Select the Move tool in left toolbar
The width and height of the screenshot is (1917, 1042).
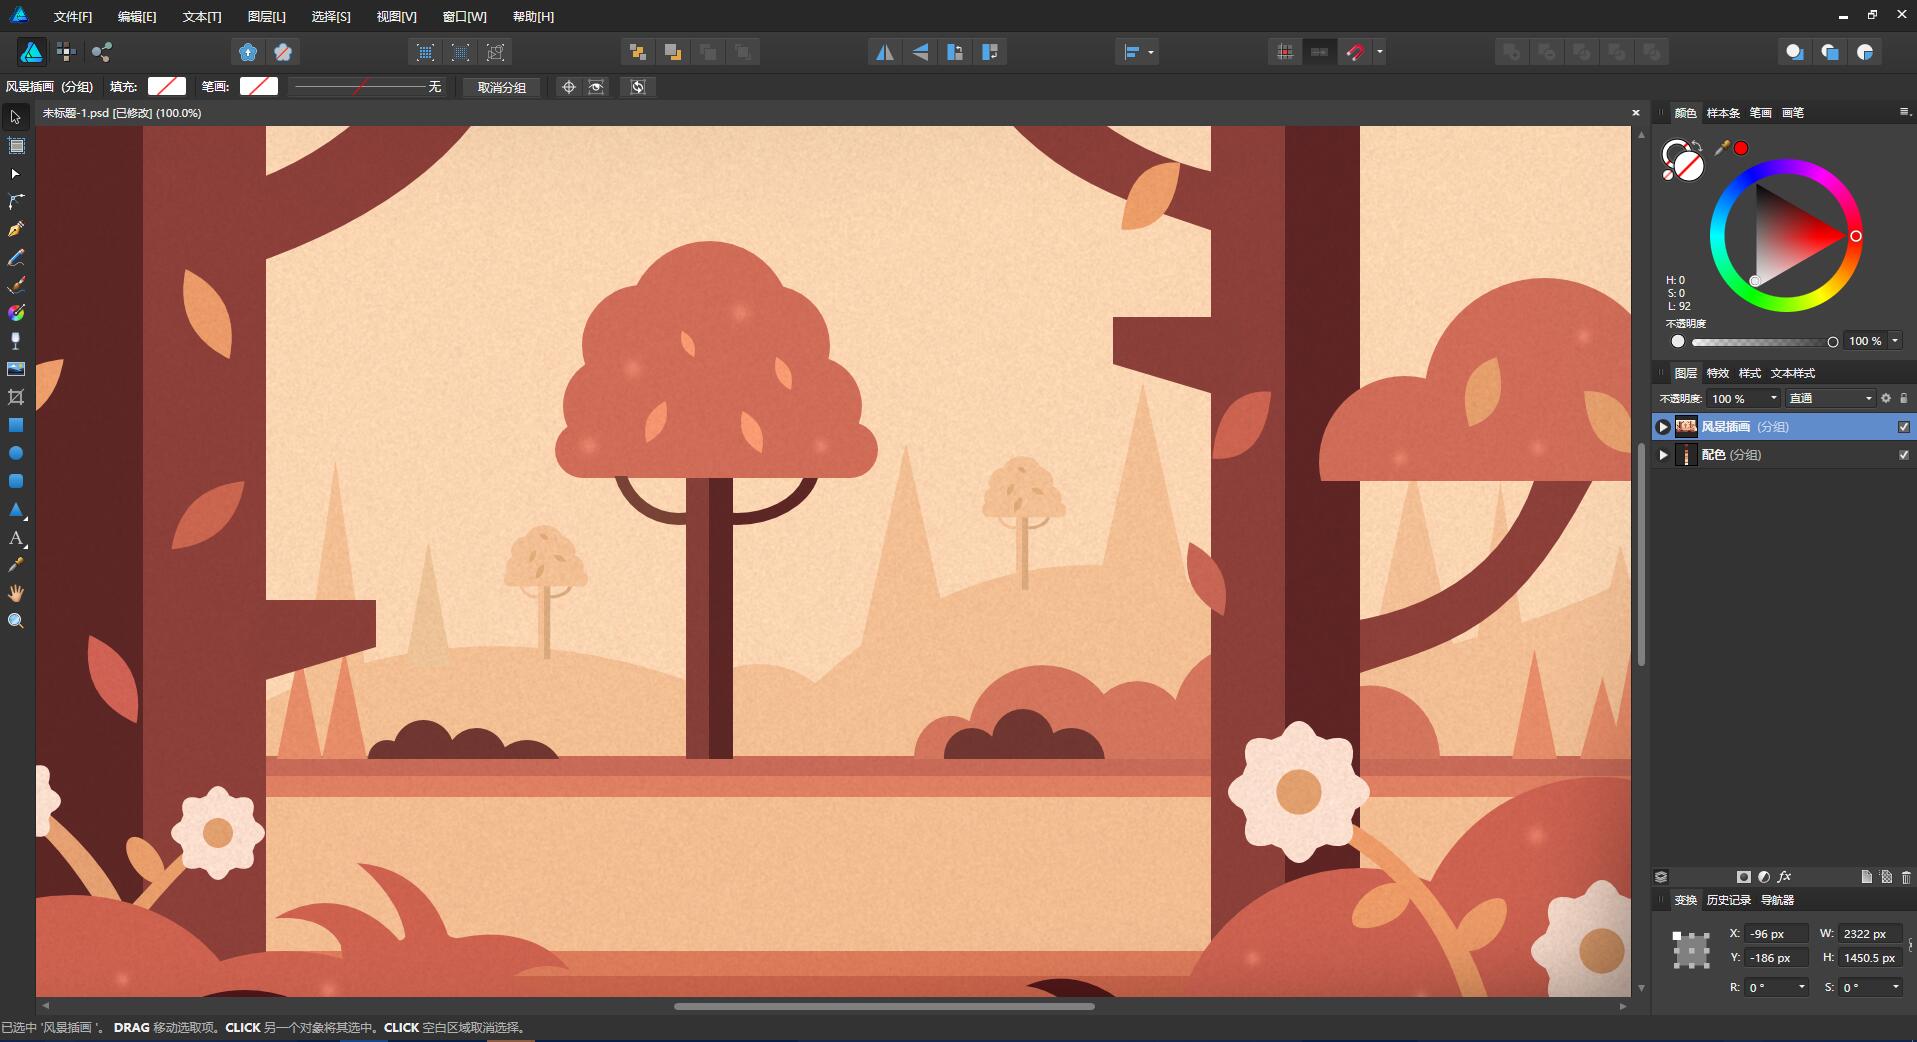(x=15, y=117)
